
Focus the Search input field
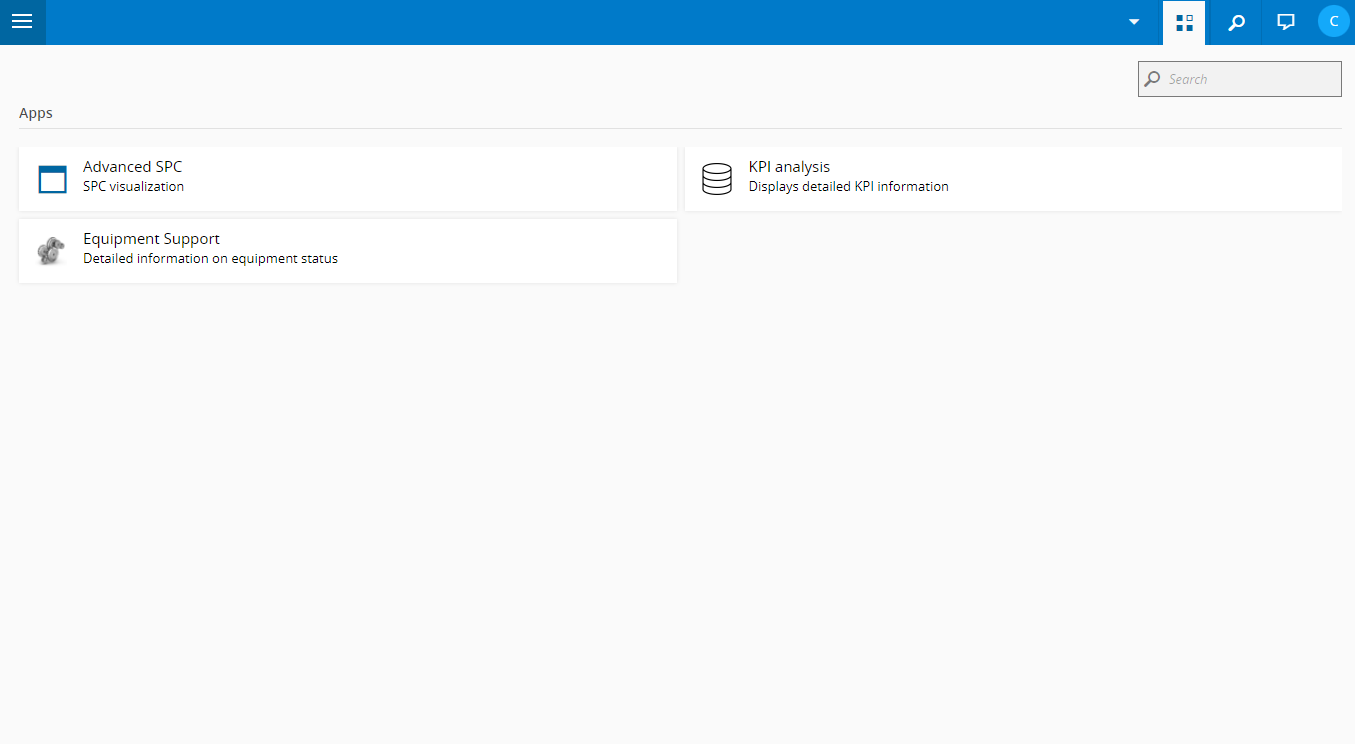(x=1239, y=79)
